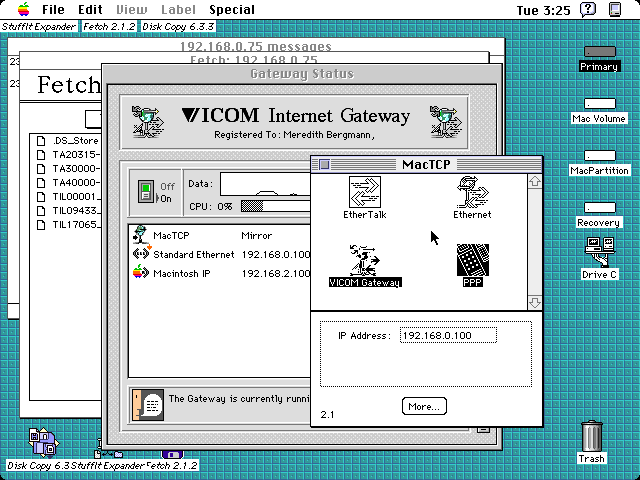Select the Recovery disk icon
640x480 pixels.
[x=599, y=208]
